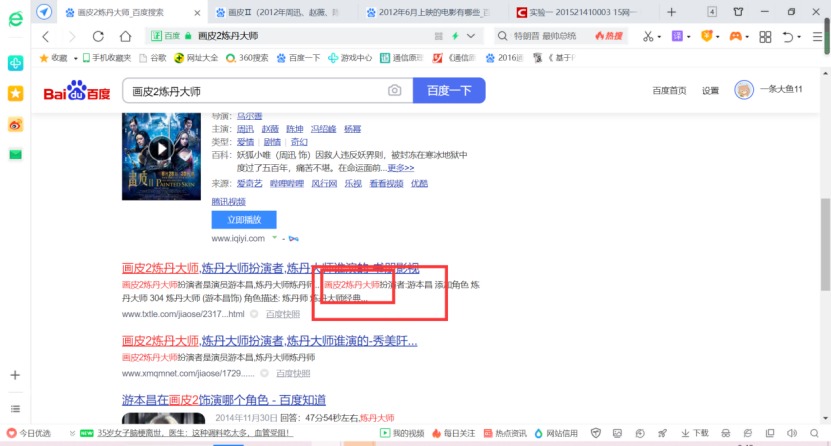Click the rocket accelerate icon in status bar
831x446 pixels.
click(662, 433)
